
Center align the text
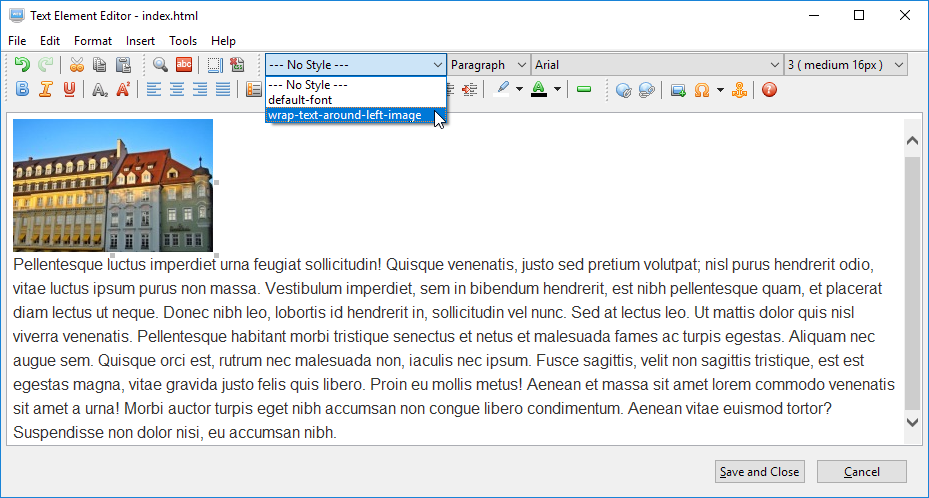click(177, 89)
